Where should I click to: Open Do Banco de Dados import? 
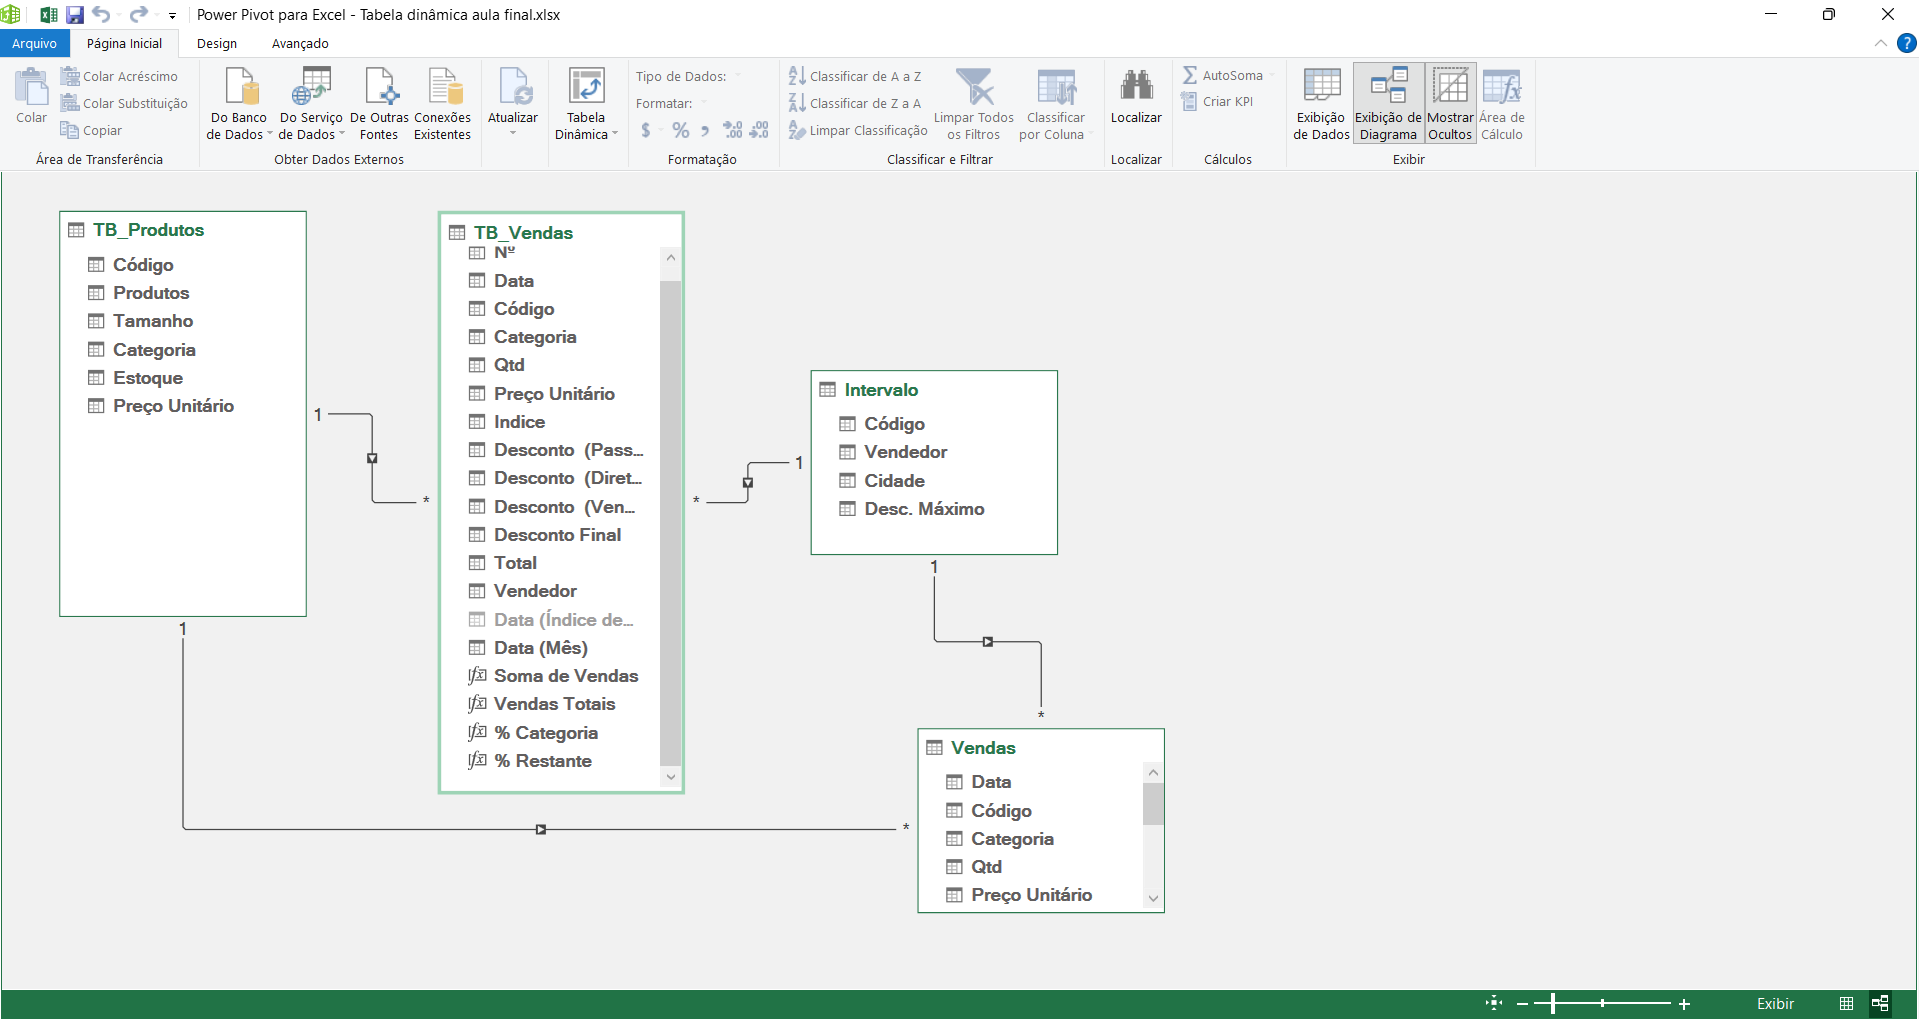[239, 105]
